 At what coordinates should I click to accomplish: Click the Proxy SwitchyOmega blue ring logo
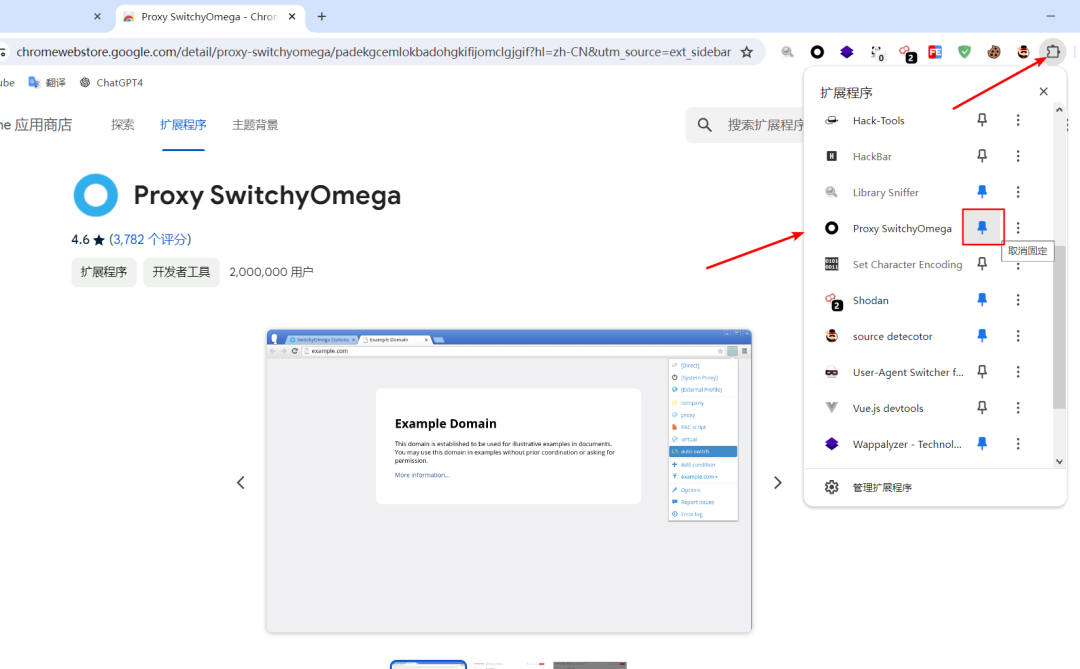point(96,195)
